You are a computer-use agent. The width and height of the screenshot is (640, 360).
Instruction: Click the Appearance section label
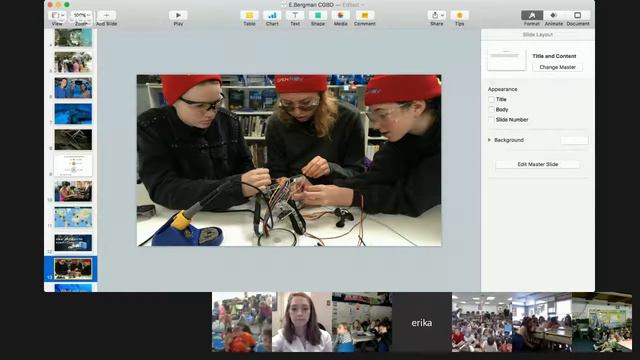pyautogui.click(x=502, y=89)
